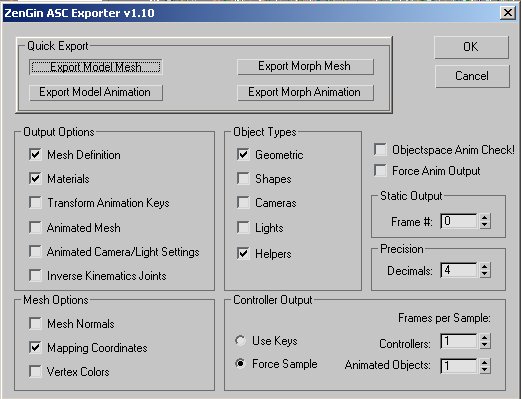Decrease Animated Objects frames down arrow

click(485, 370)
